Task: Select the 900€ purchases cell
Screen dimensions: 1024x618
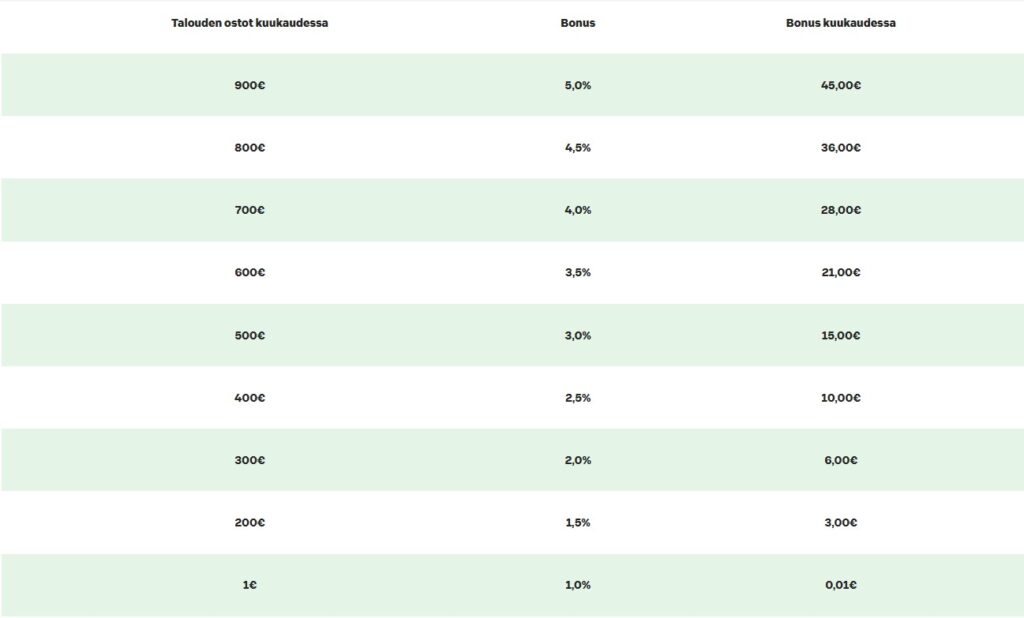Action: [249, 85]
